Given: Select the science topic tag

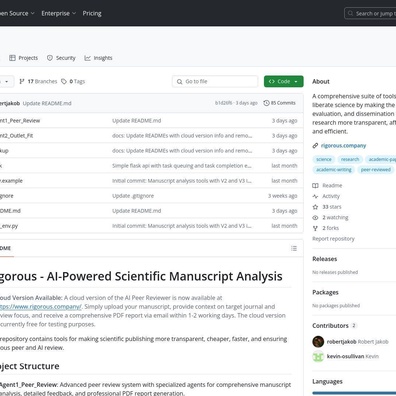Looking at the screenshot, I should tap(324, 159).
